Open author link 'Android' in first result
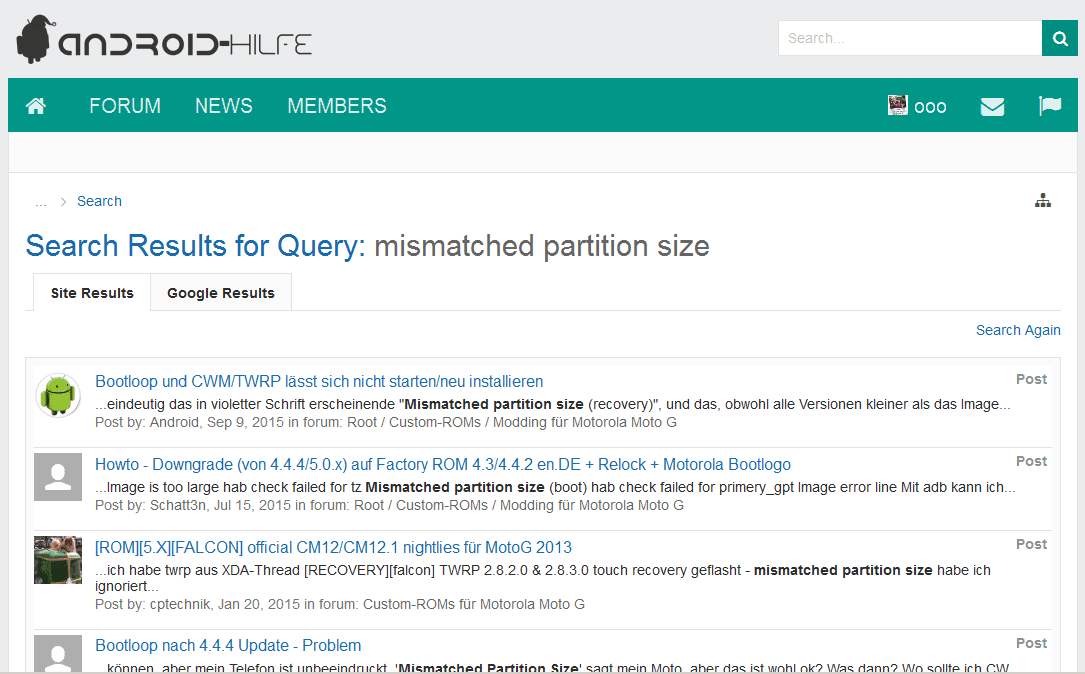Image resolution: width=1085 pixels, height=674 pixels. click(174, 422)
